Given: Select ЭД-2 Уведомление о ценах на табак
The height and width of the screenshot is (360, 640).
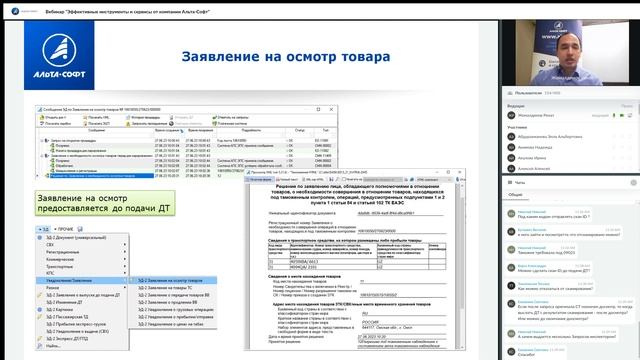Looking at the screenshot, I should (x=173, y=324).
